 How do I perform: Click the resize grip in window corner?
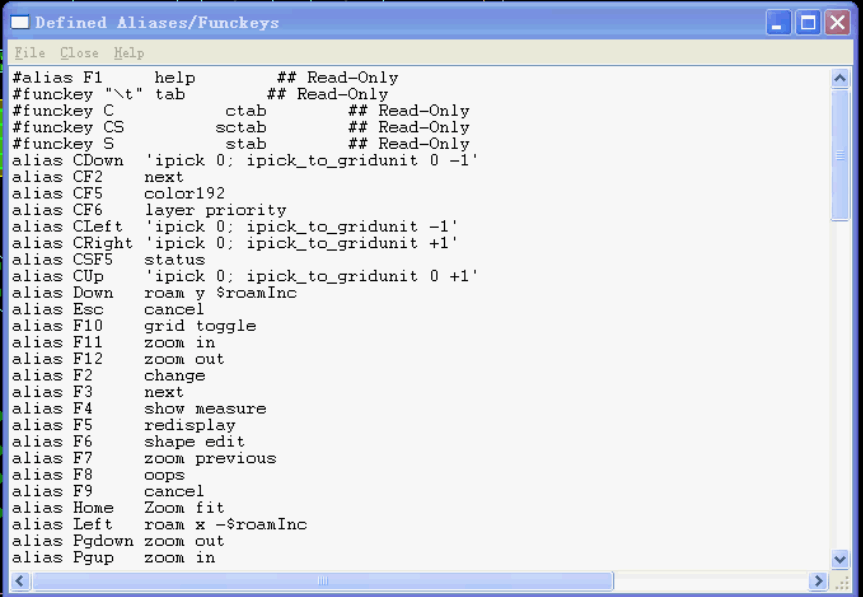(x=842, y=582)
